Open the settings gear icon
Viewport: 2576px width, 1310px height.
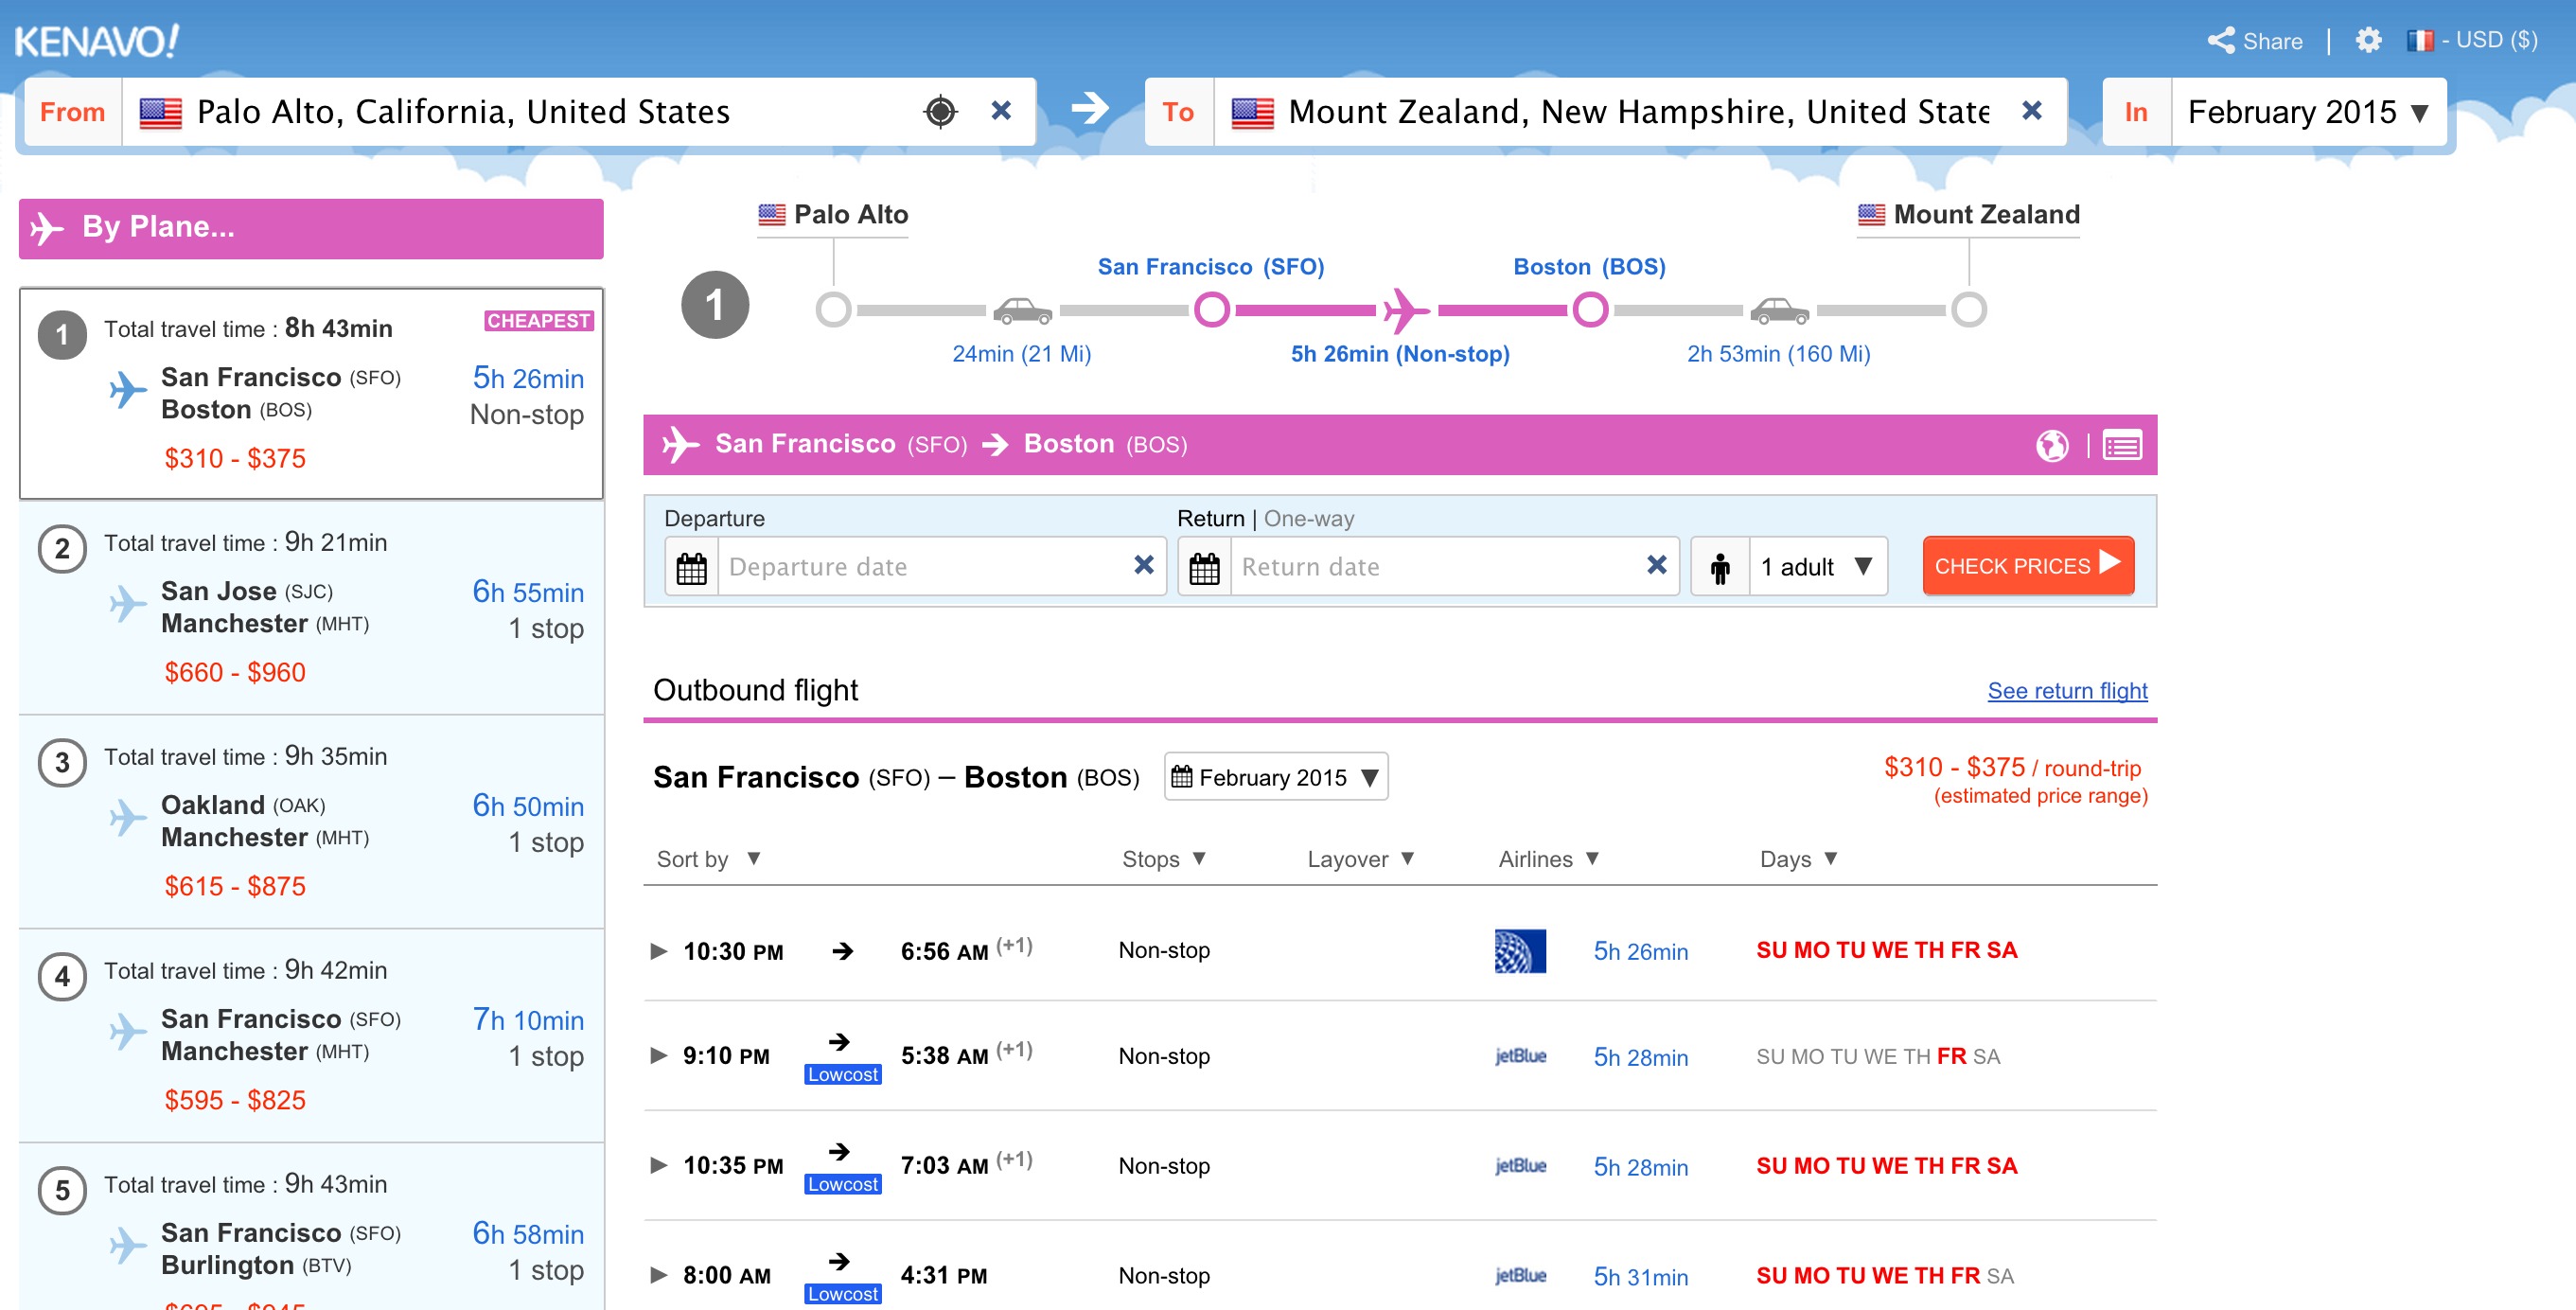coord(2367,40)
